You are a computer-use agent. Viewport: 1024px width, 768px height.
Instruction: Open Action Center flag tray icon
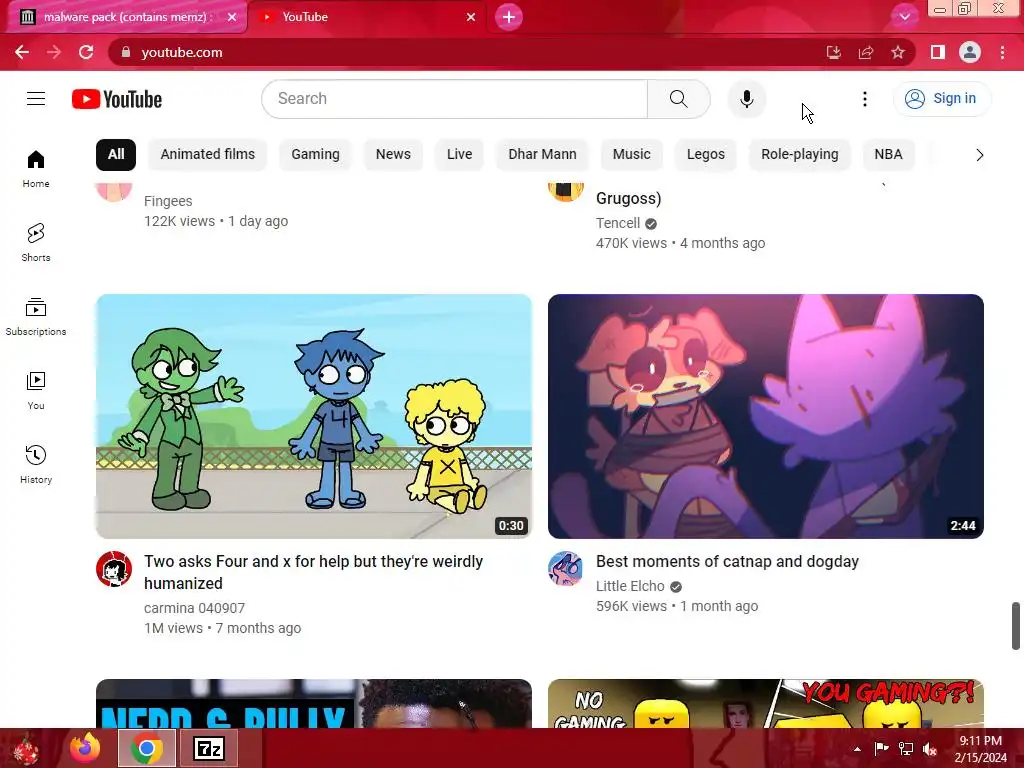pos(881,749)
